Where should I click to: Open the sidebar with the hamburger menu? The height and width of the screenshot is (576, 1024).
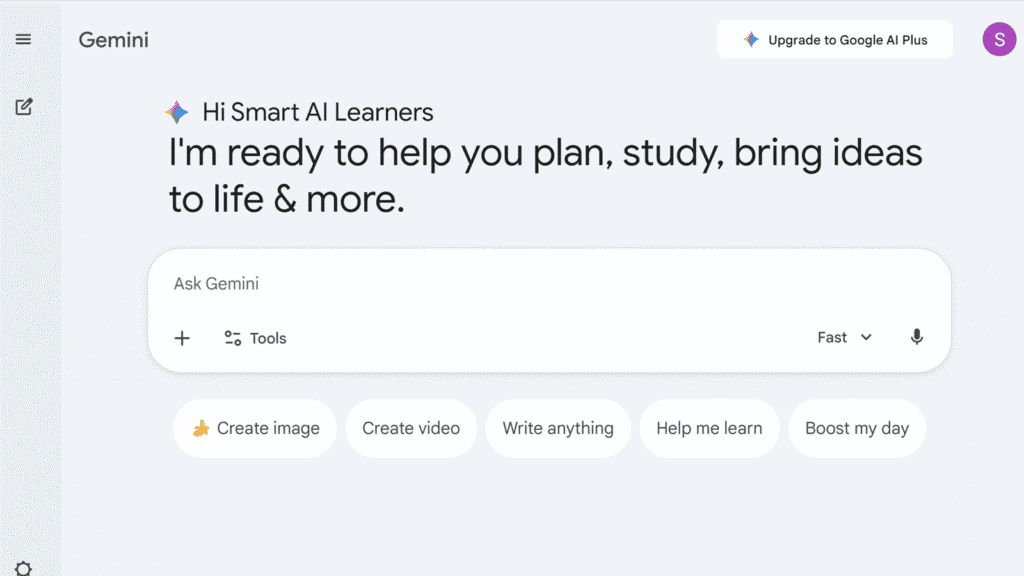[x=23, y=39]
